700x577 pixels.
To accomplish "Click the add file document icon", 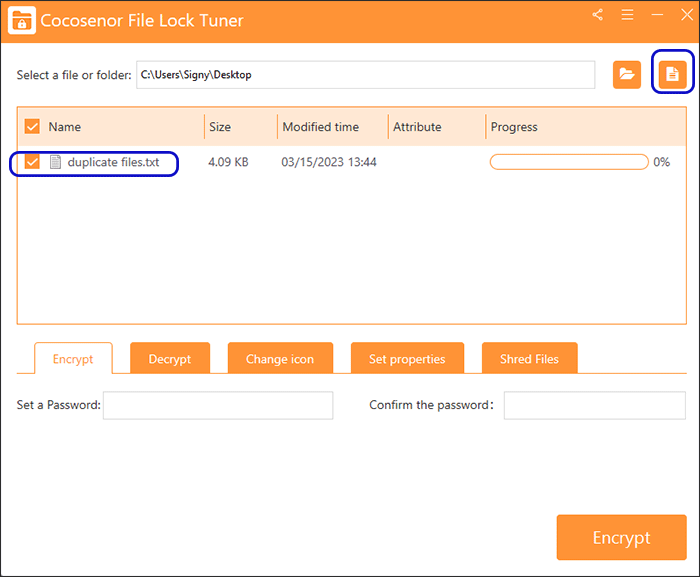I will (672, 74).
